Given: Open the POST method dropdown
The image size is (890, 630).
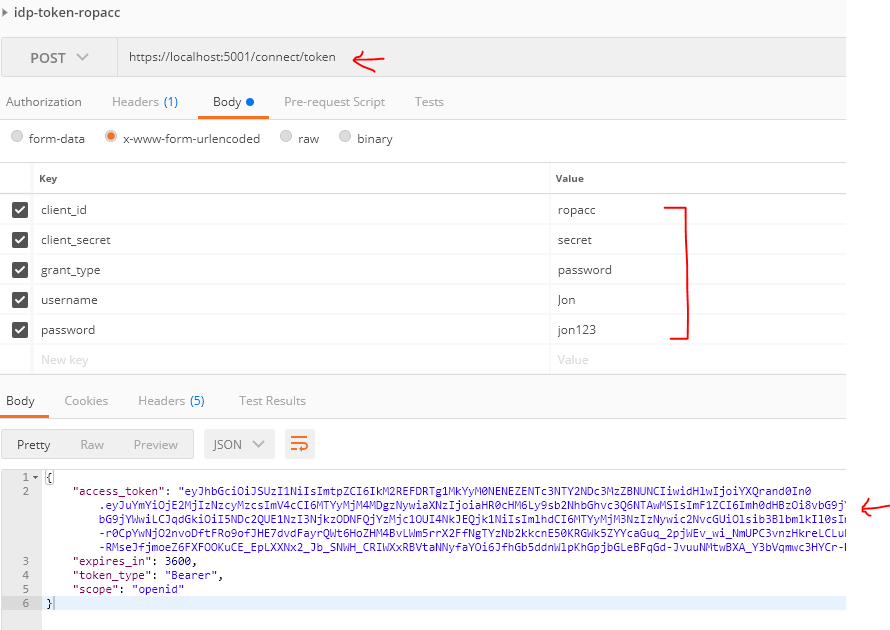Looking at the screenshot, I should click(x=59, y=58).
